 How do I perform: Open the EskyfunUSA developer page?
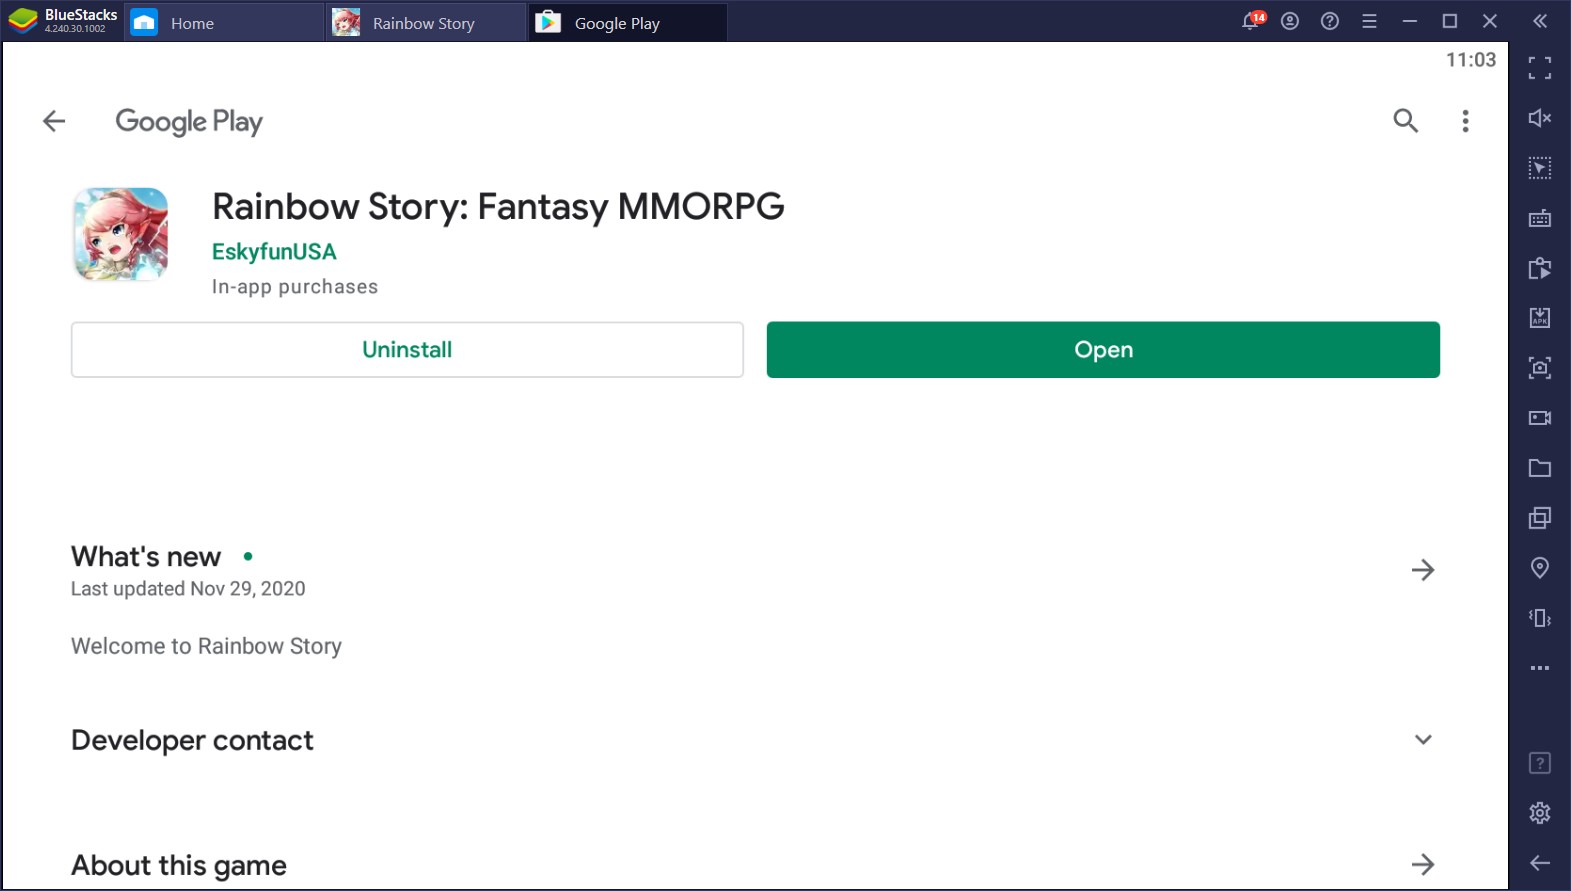pyautogui.click(x=274, y=252)
